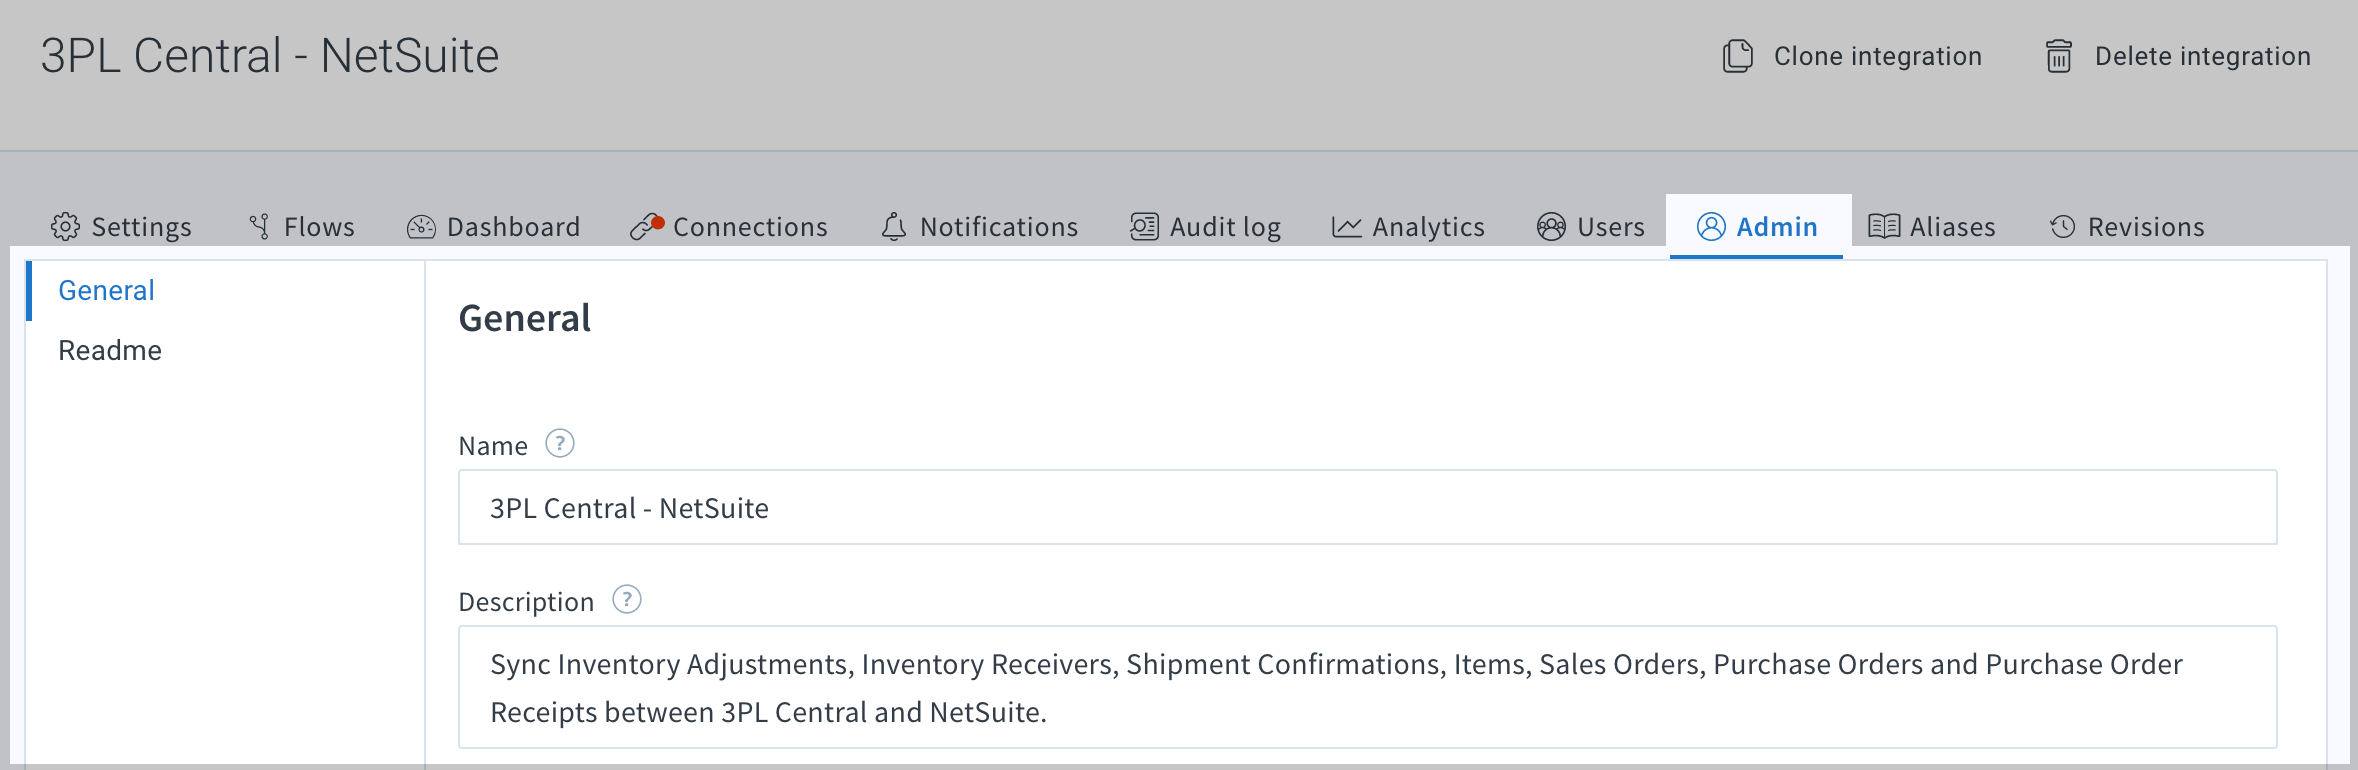The width and height of the screenshot is (2358, 770).
Task: Go to the Dashboard tab
Action: click(493, 227)
